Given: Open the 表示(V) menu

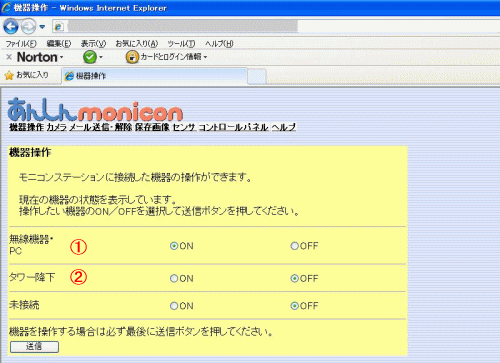Looking at the screenshot, I should (93, 44).
